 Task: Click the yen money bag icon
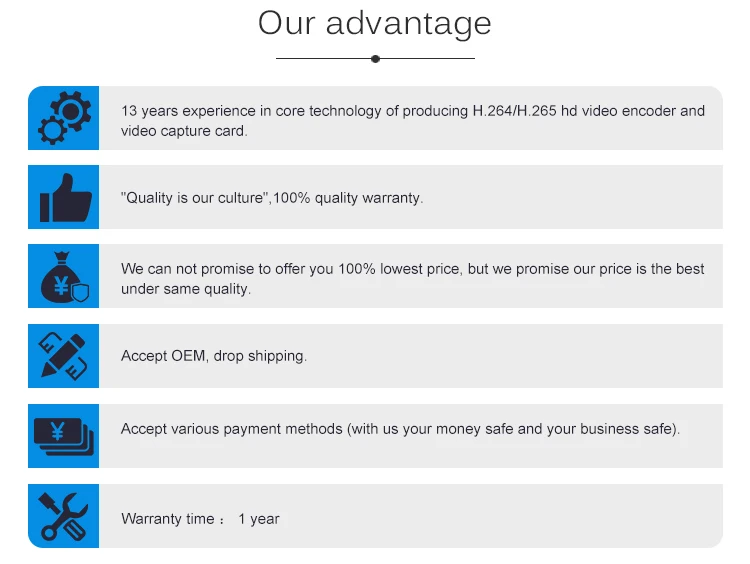coord(64,277)
